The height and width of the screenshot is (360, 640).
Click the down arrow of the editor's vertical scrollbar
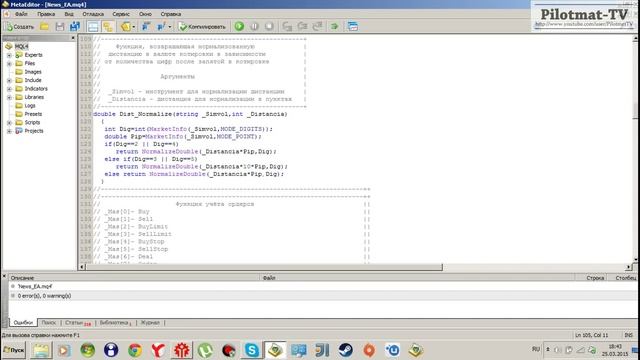coord(636,260)
